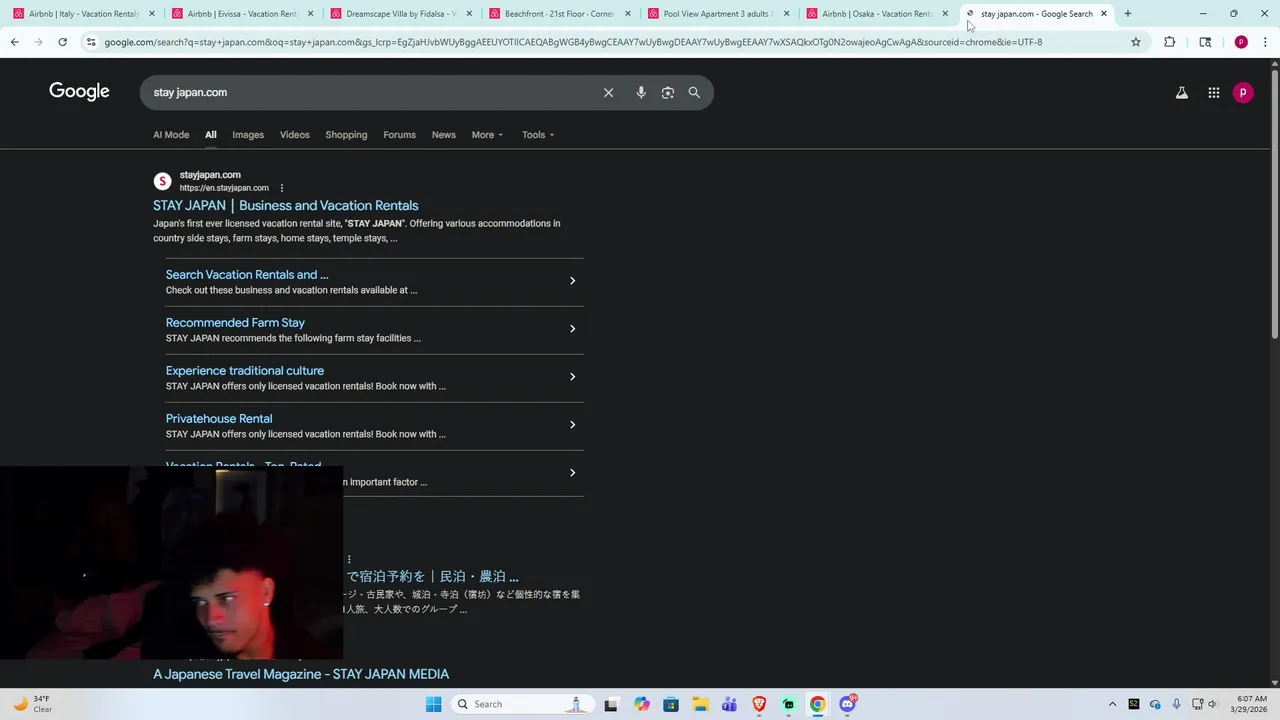Open Brave browser from the taskbar
Image resolution: width=1280 pixels, height=720 pixels.
coord(759,704)
